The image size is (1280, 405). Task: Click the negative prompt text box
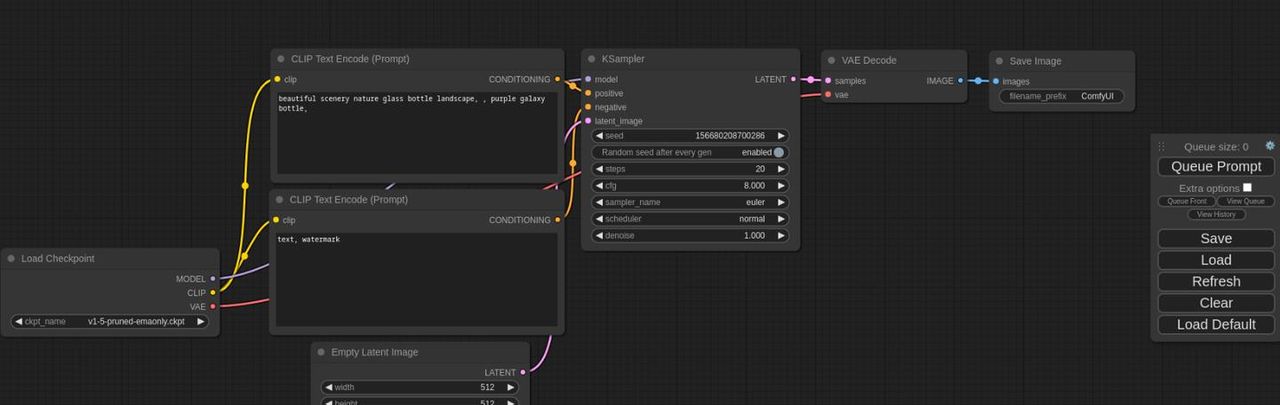pyautogui.click(x=416, y=280)
